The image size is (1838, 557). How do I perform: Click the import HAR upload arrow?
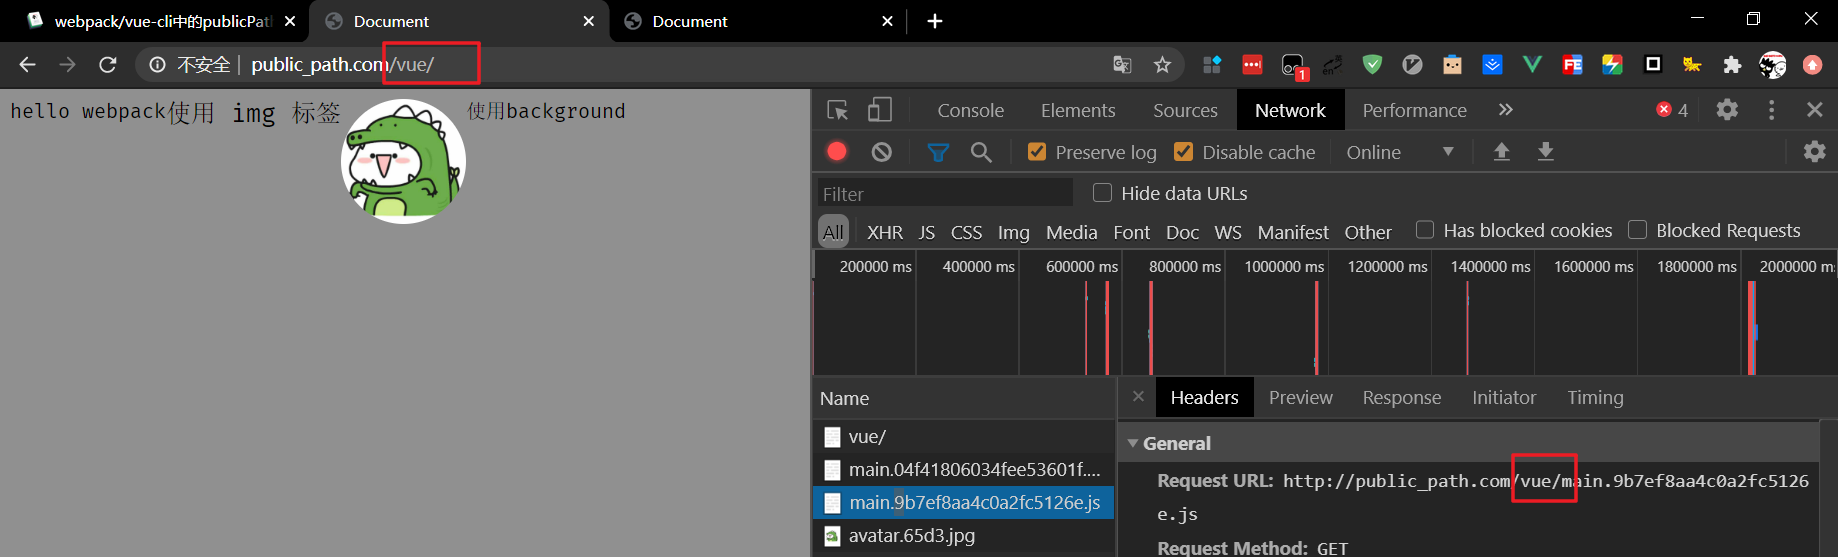click(x=1501, y=152)
